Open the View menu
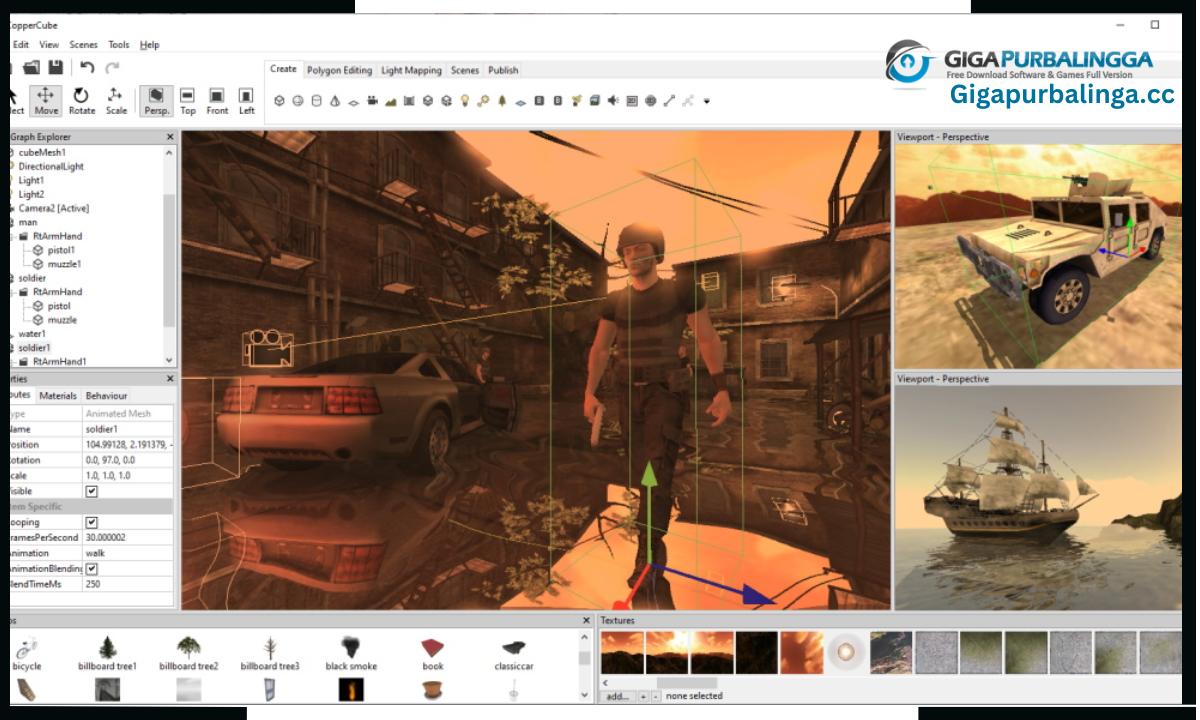This screenshot has width=1200, height=720. pyautogui.click(x=49, y=45)
